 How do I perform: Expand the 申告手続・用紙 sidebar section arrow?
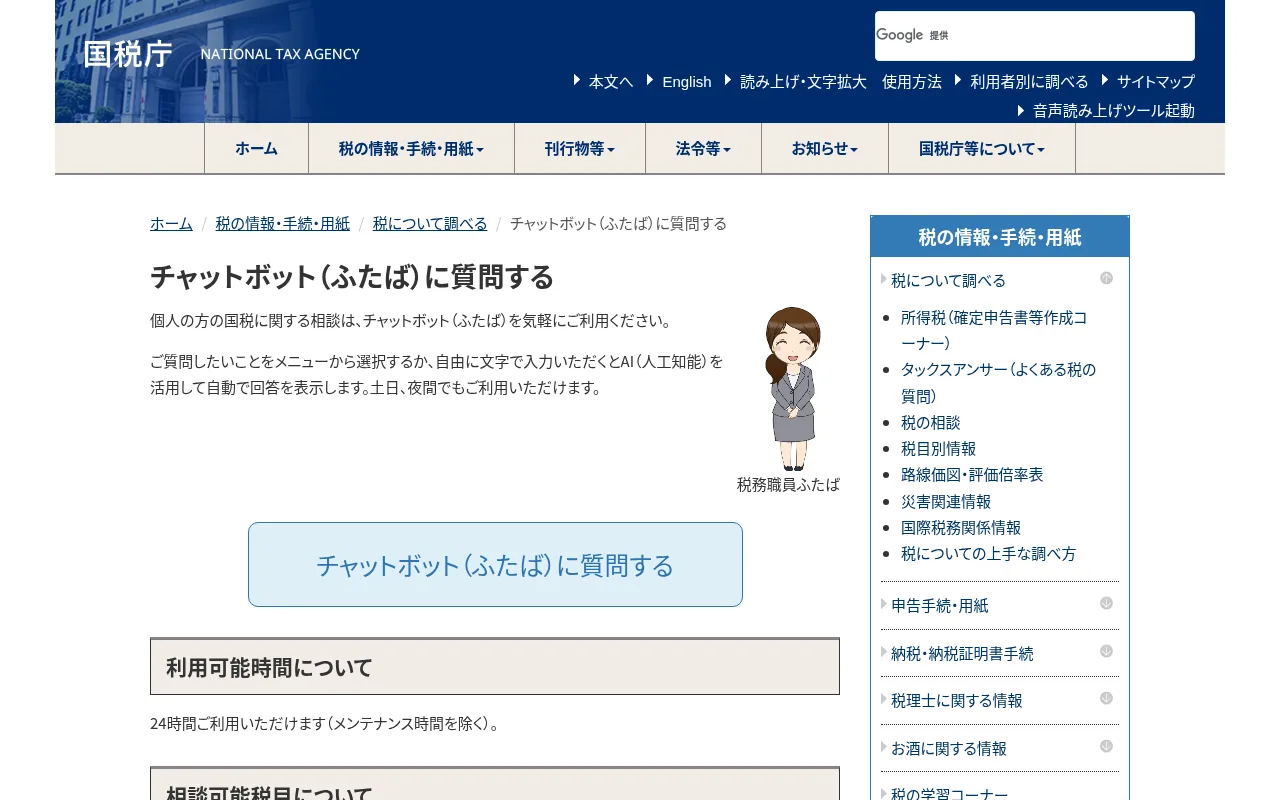[1106, 603]
